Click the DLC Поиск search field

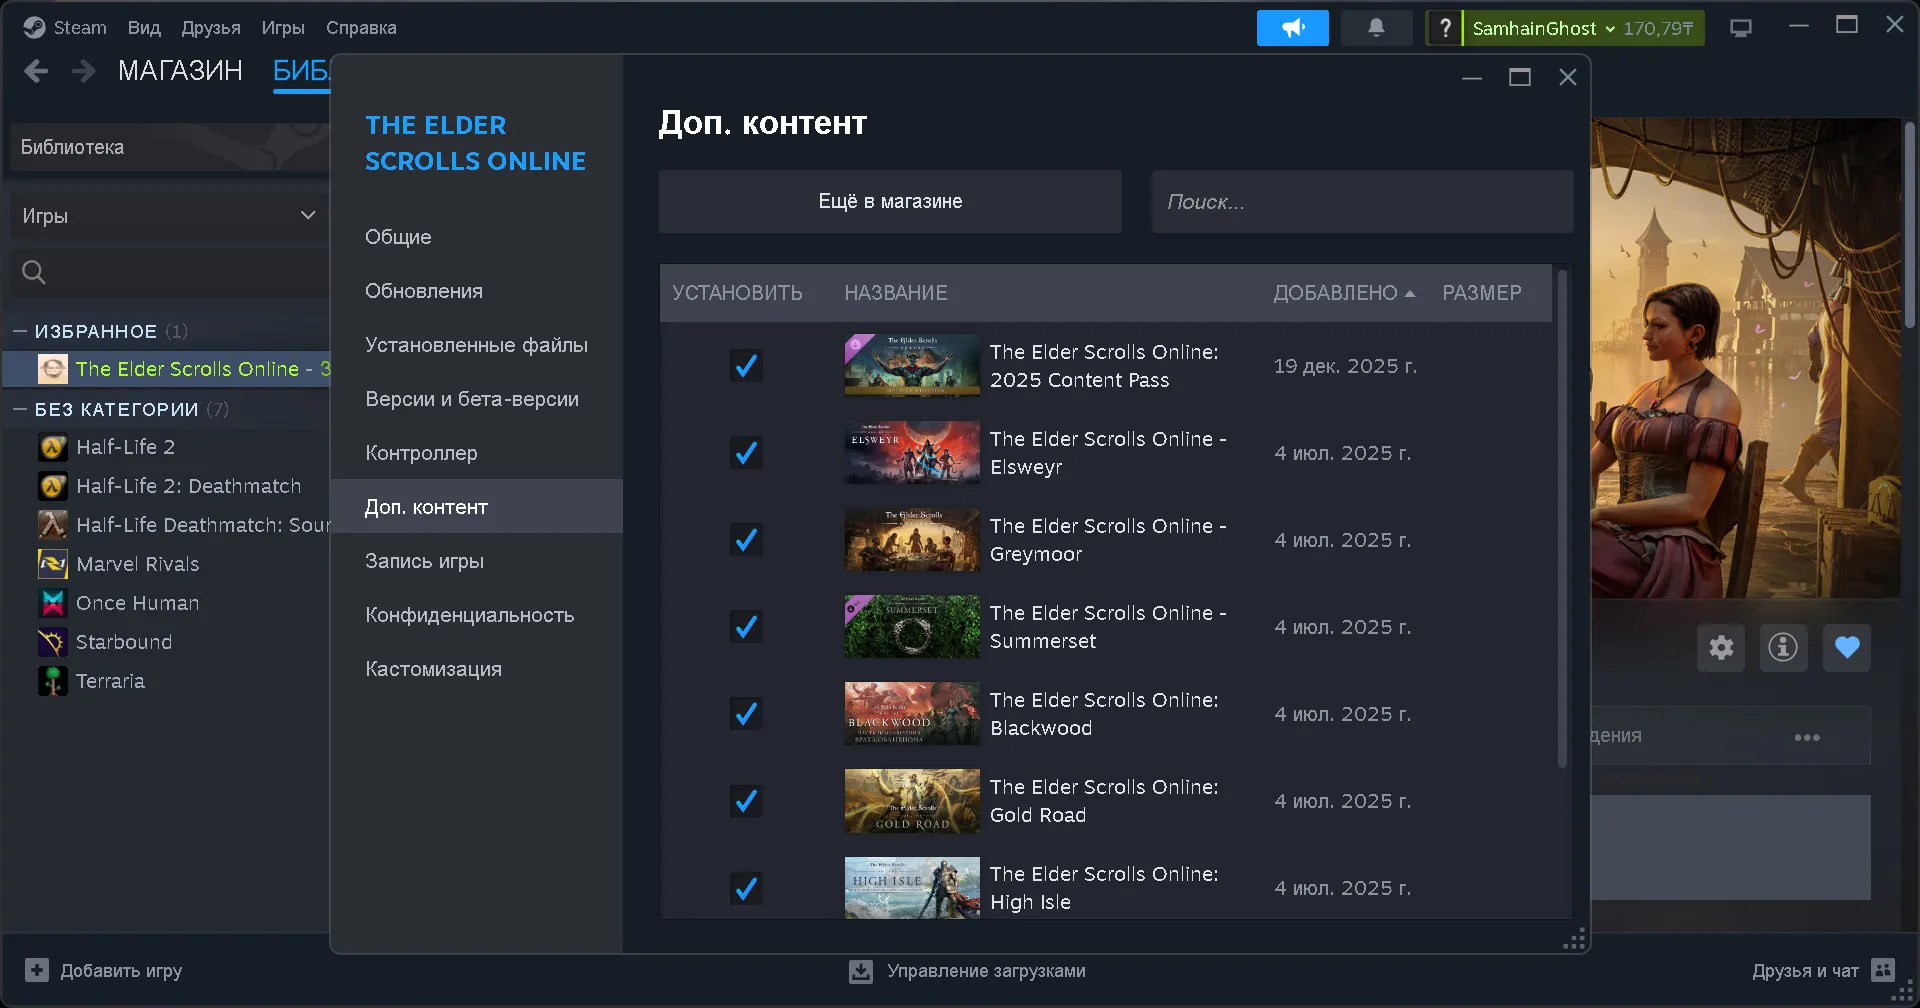click(x=1362, y=201)
